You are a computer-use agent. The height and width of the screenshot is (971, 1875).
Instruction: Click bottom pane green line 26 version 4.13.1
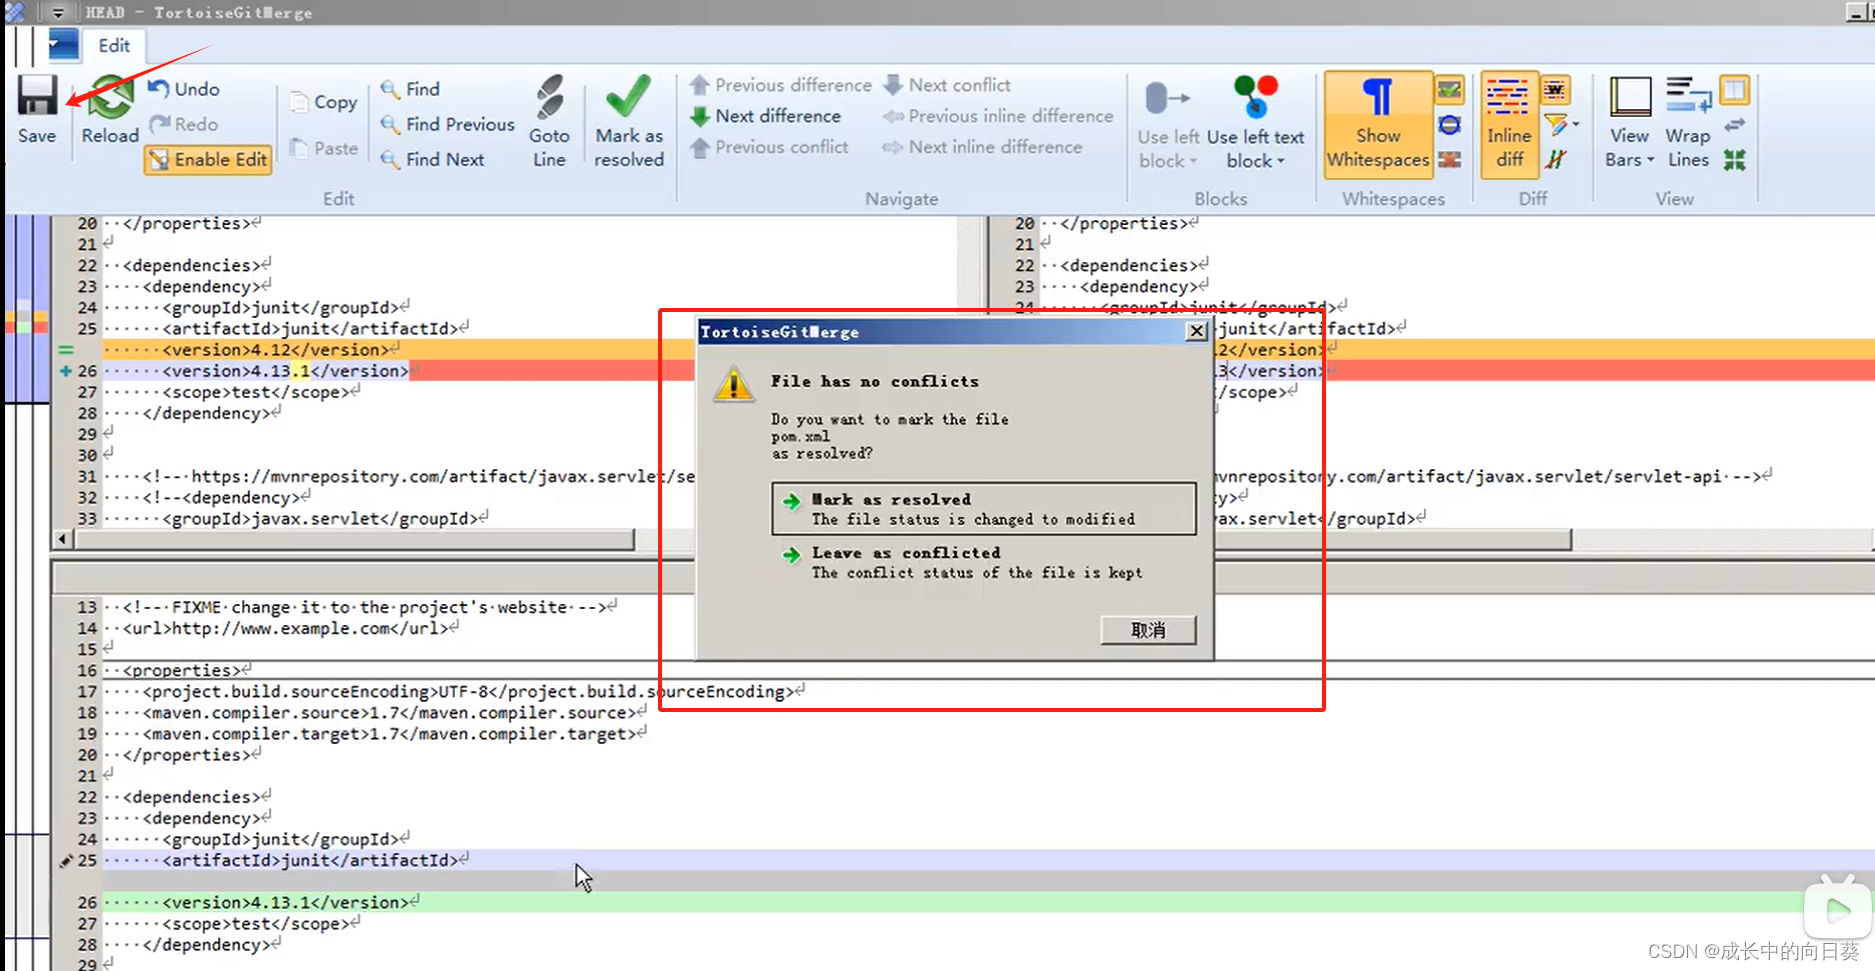coord(262,902)
